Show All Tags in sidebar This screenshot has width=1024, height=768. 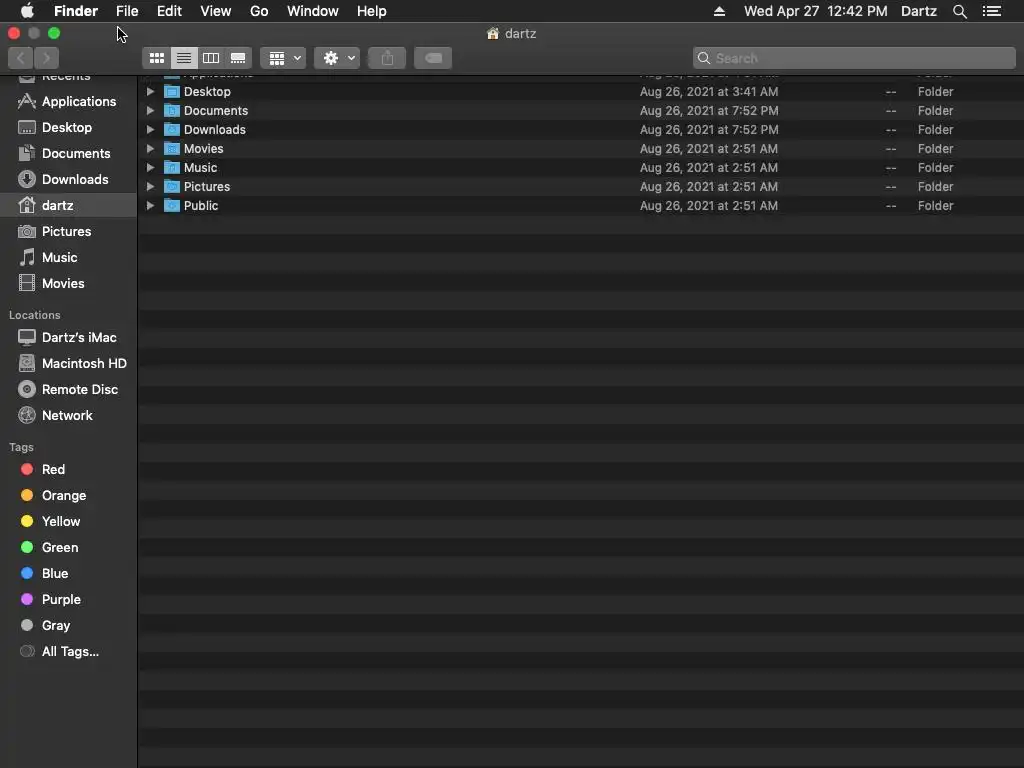click(68, 651)
